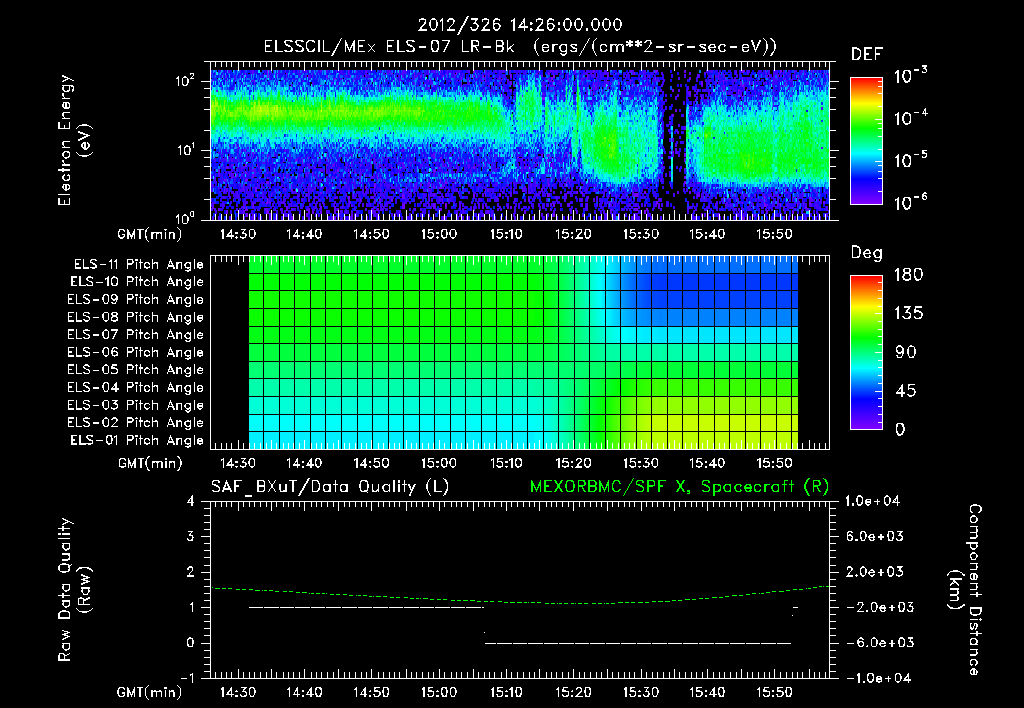Screen dimensions: 1024x708
Task: Click the Electron Energy (eV) axis label
Action: (x=74, y=140)
